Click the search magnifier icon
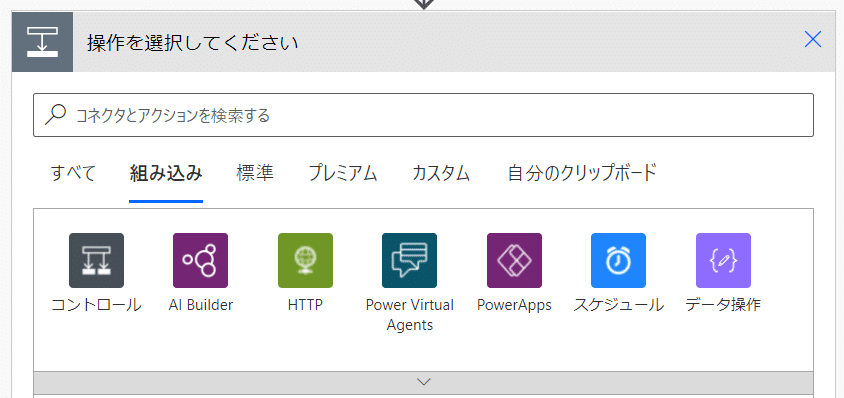Screen dimensions: 844x398 point(55,115)
